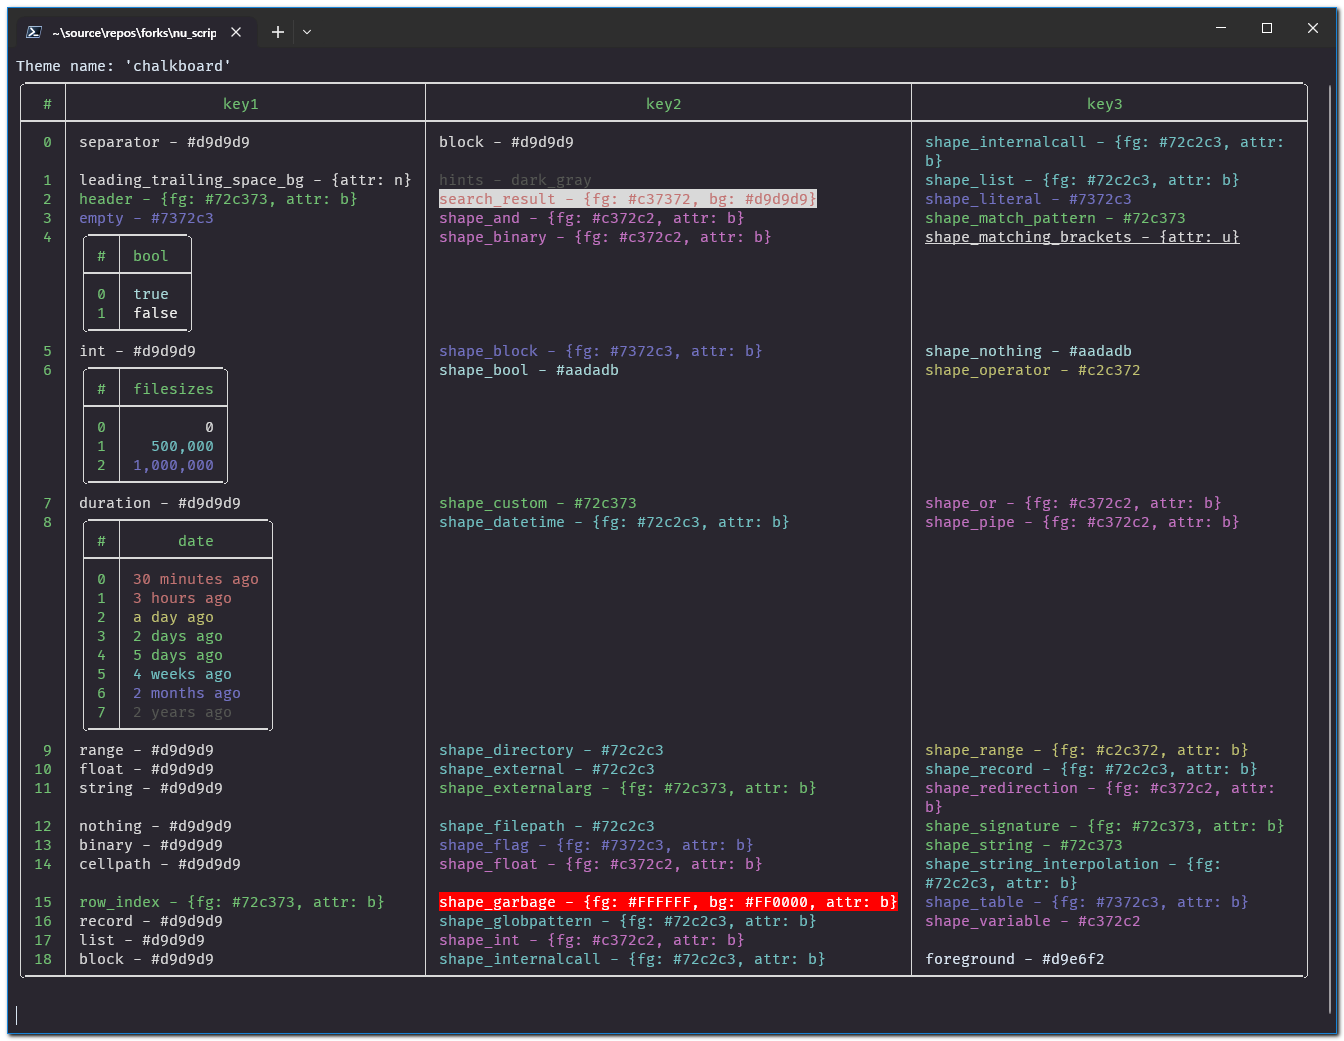
Task: Click the 'shape_flag' entry
Action: pyautogui.click(x=597, y=845)
